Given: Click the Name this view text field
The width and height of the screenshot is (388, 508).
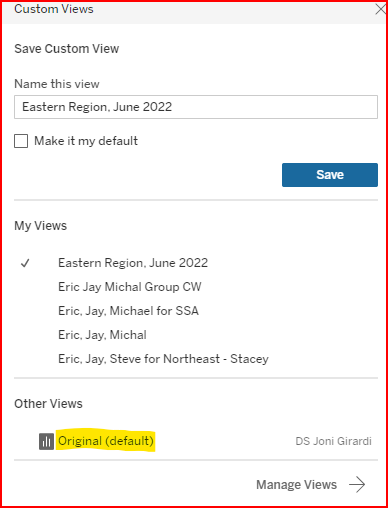Looking at the screenshot, I should pos(196,107).
